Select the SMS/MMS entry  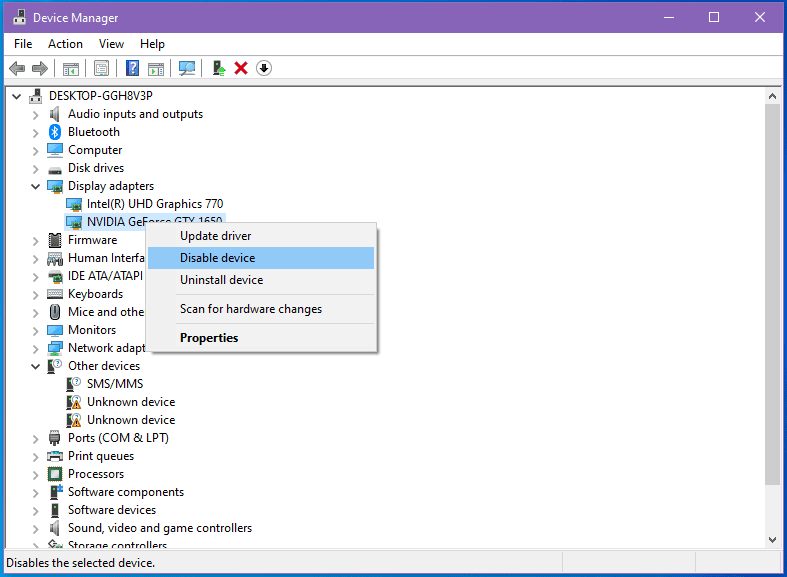[x=115, y=384]
